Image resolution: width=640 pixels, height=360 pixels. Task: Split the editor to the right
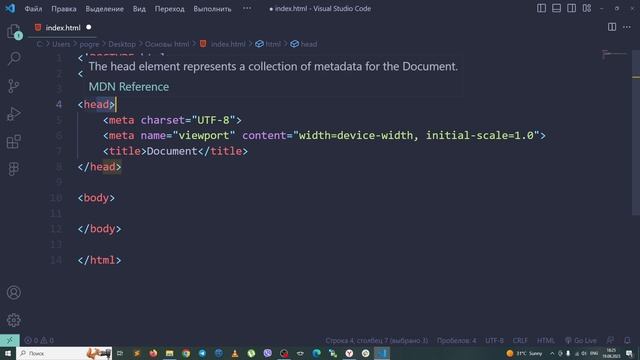tap(612, 27)
